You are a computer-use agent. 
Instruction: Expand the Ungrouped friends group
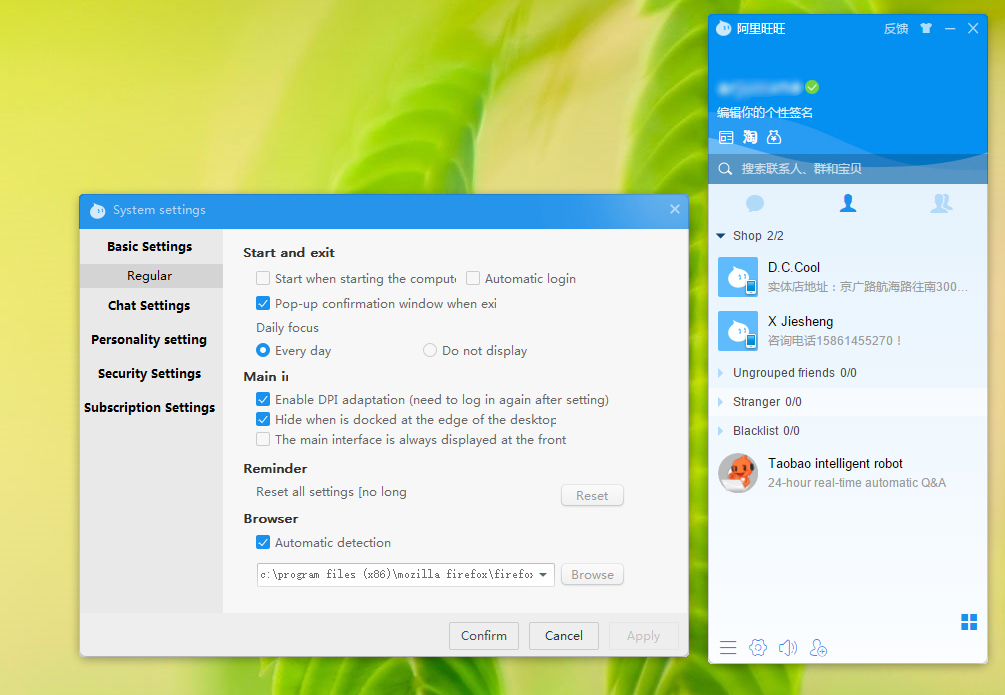pyautogui.click(x=721, y=373)
